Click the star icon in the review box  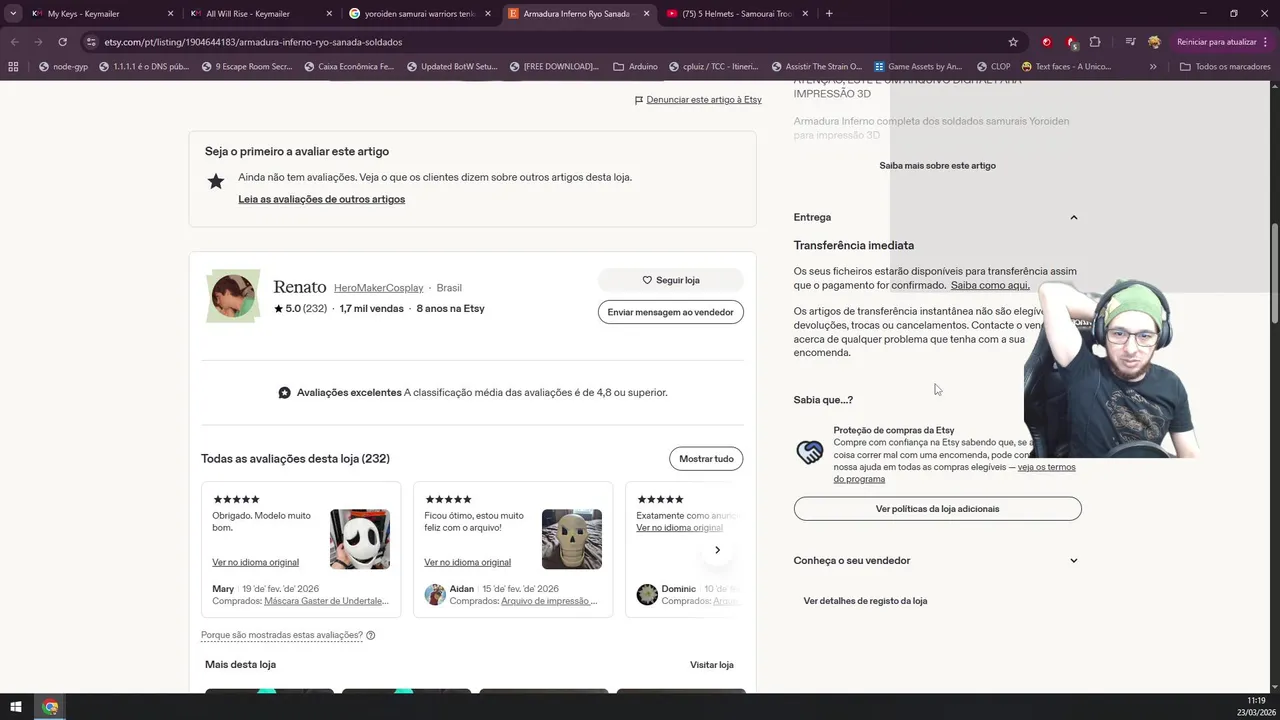pos(215,181)
